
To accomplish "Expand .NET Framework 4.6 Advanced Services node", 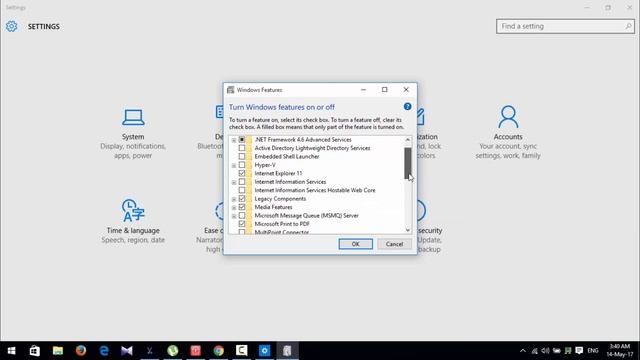I will click(x=234, y=140).
